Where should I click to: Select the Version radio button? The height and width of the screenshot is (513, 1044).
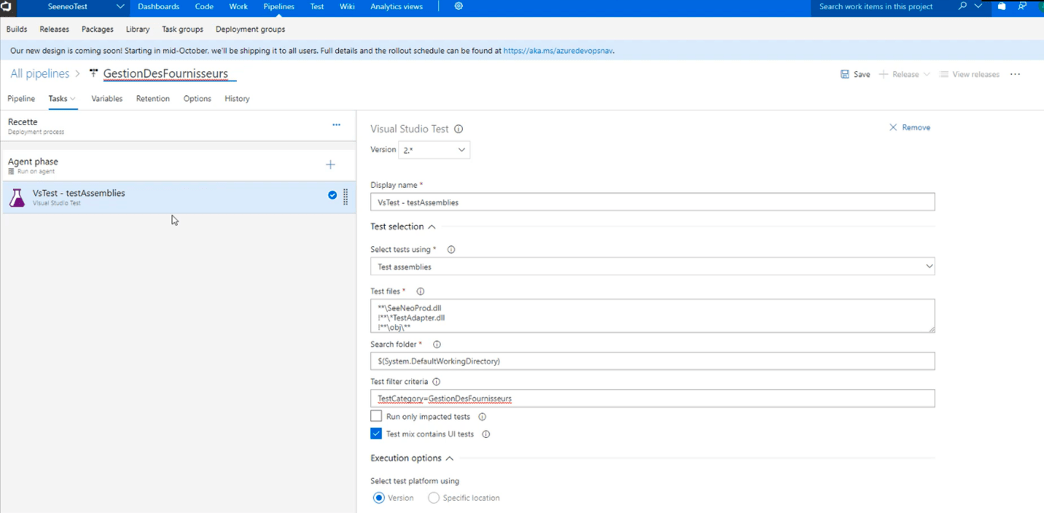(379, 498)
